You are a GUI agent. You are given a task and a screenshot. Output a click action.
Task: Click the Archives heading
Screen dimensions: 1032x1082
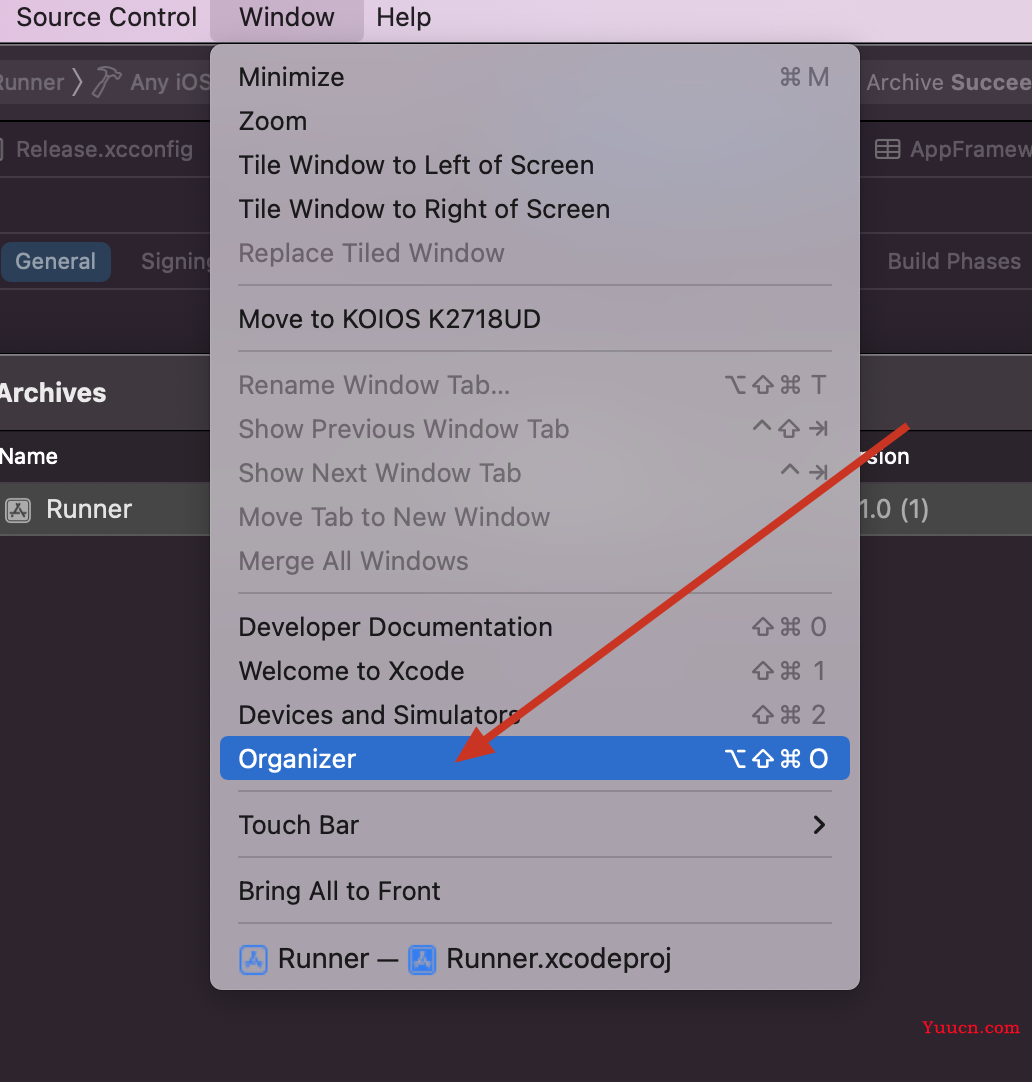52,393
